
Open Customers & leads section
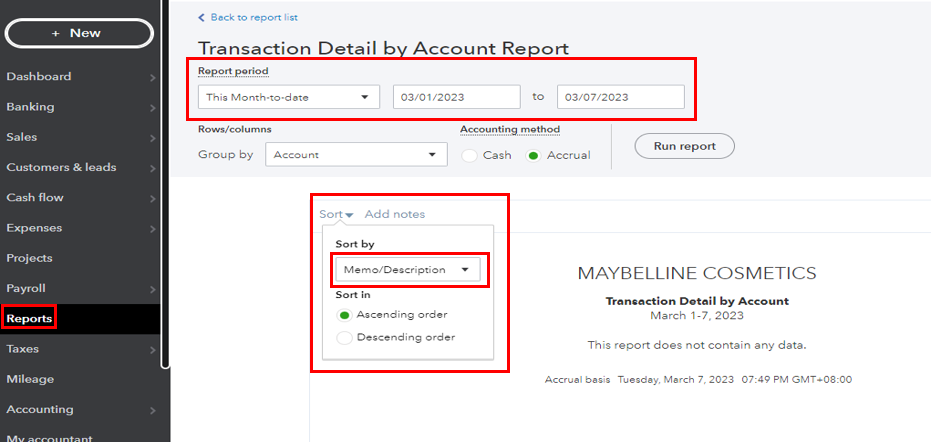[x=61, y=168]
